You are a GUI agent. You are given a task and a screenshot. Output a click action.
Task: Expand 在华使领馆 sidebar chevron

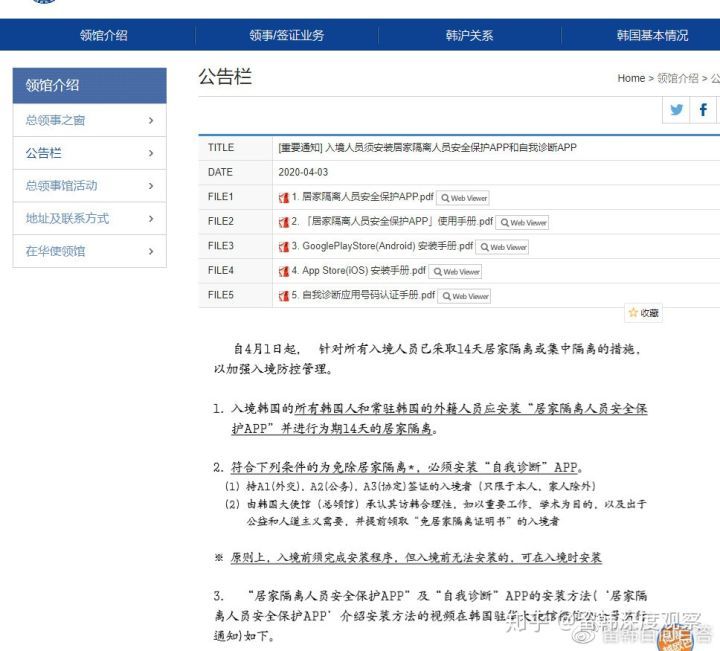coord(151,251)
